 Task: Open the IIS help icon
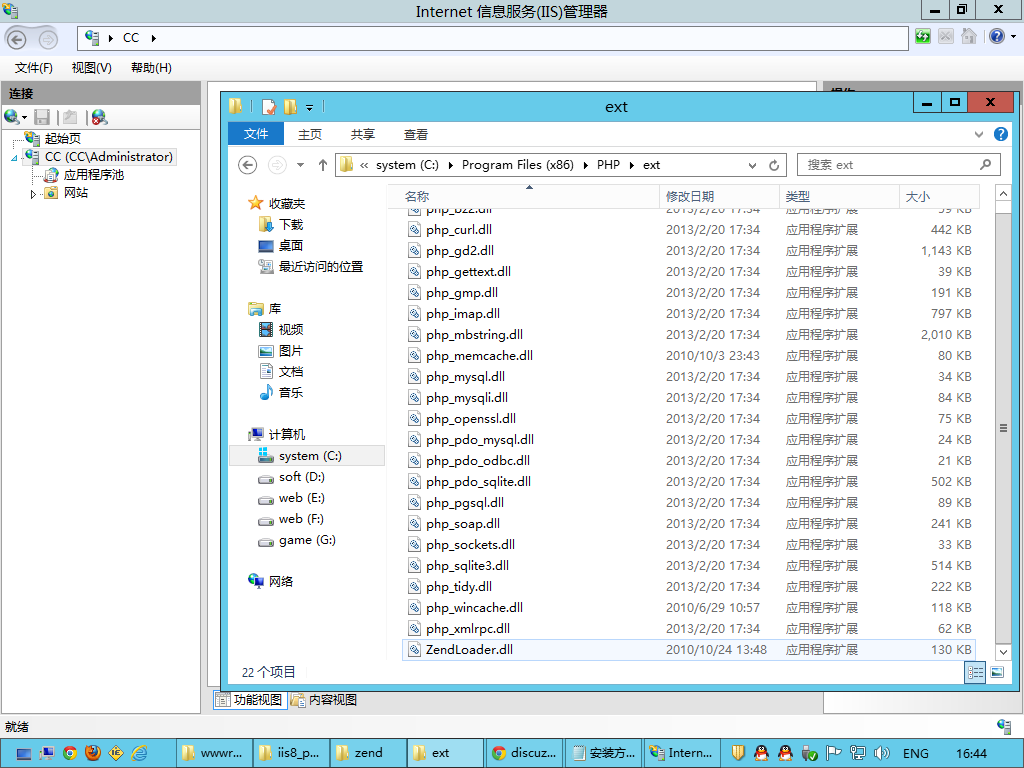coord(997,37)
